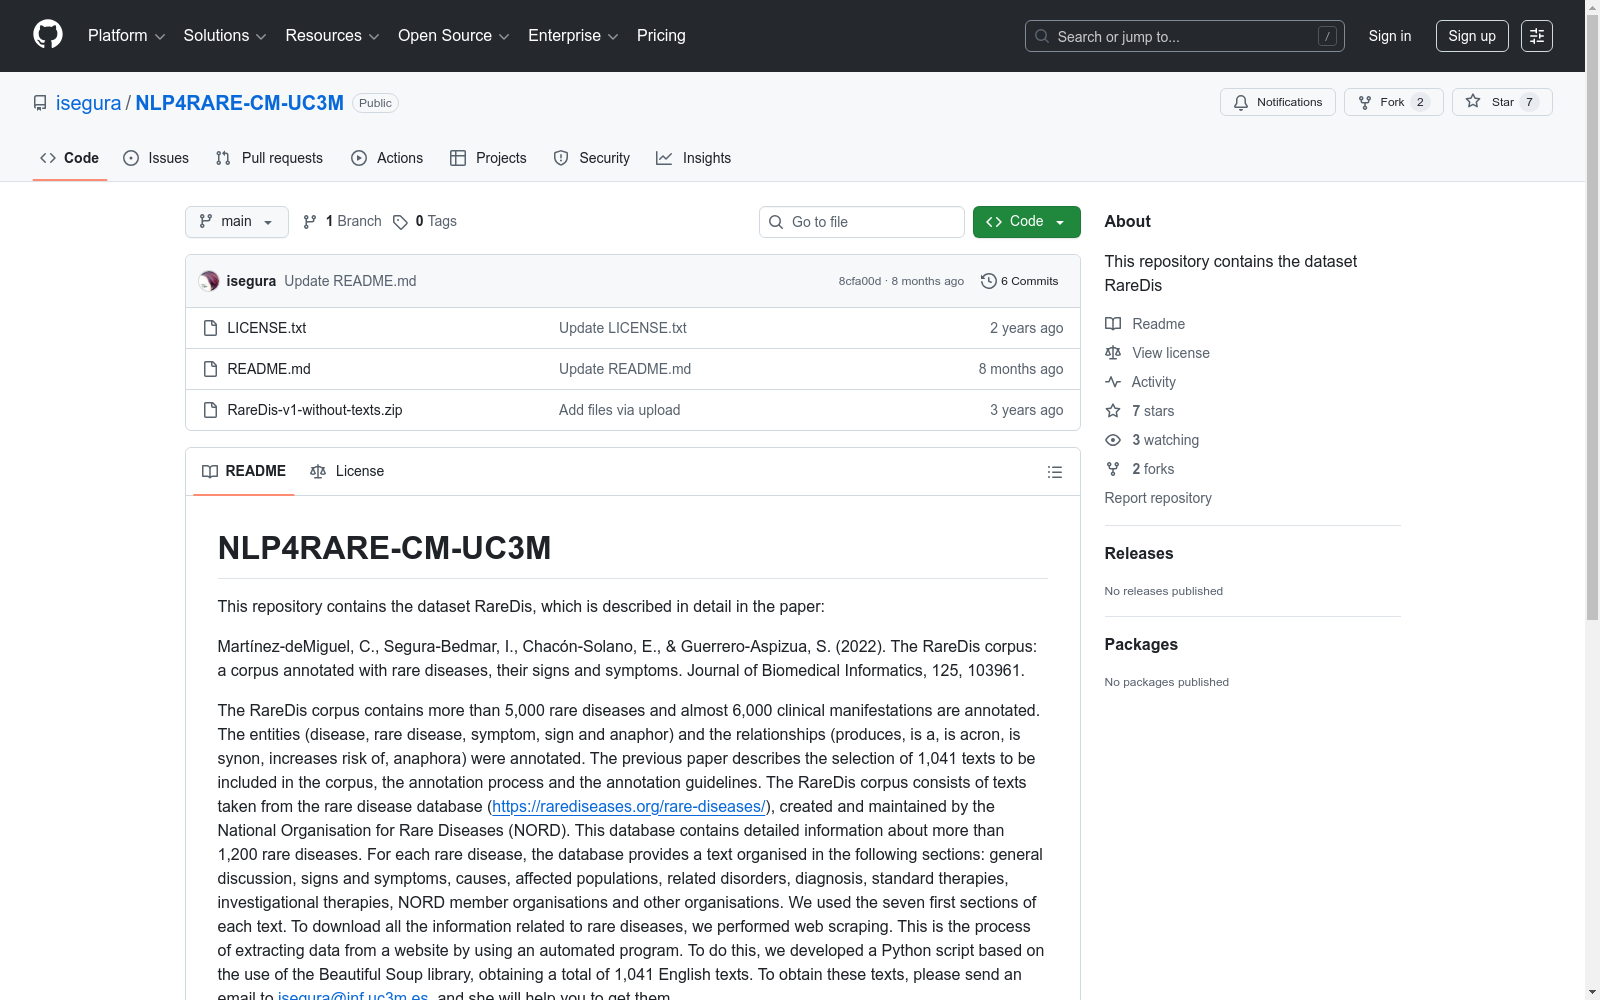Click the file icon beside RareDis-v1-without-texts.zip

pos(210,410)
